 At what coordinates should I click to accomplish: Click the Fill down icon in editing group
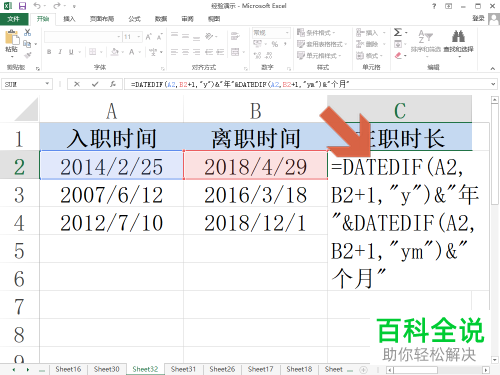coord(398,44)
